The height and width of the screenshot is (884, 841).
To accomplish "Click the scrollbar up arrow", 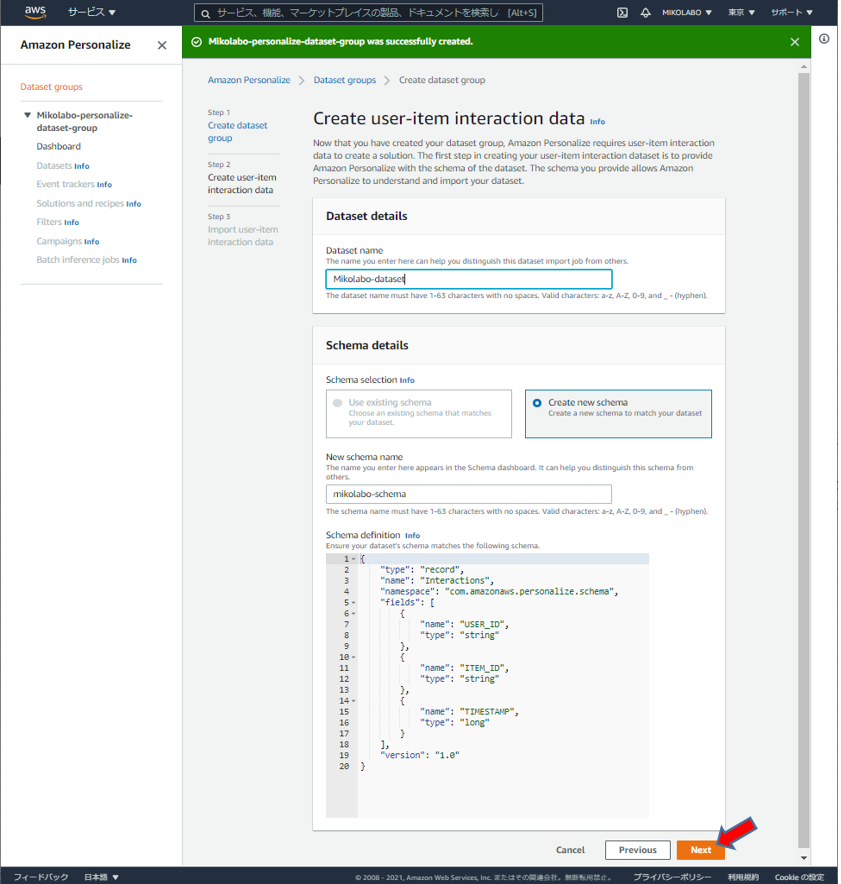I will tap(806, 67).
